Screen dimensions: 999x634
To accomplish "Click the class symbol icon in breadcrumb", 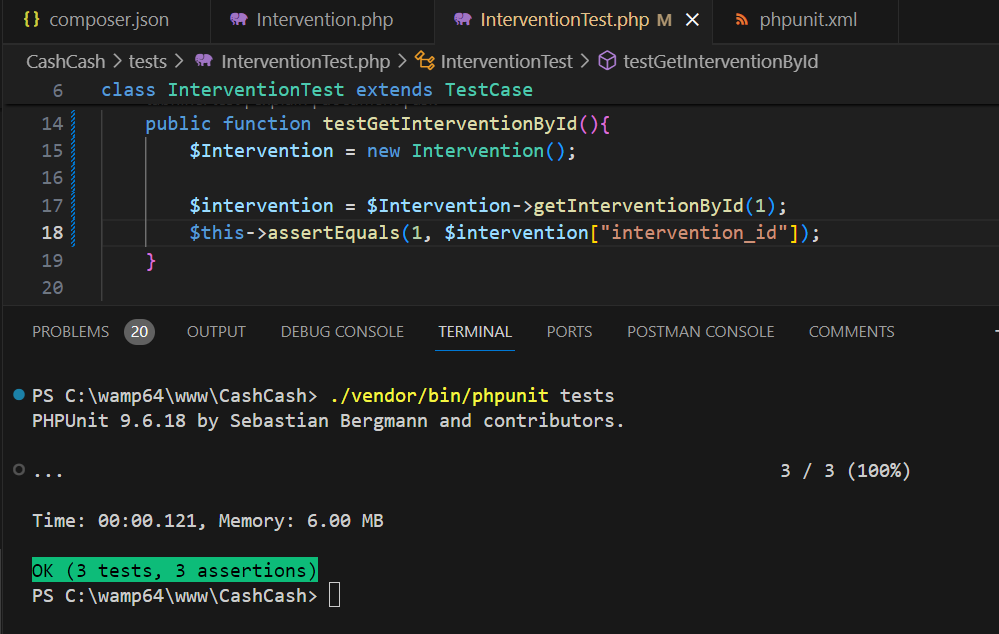I will click(424, 62).
